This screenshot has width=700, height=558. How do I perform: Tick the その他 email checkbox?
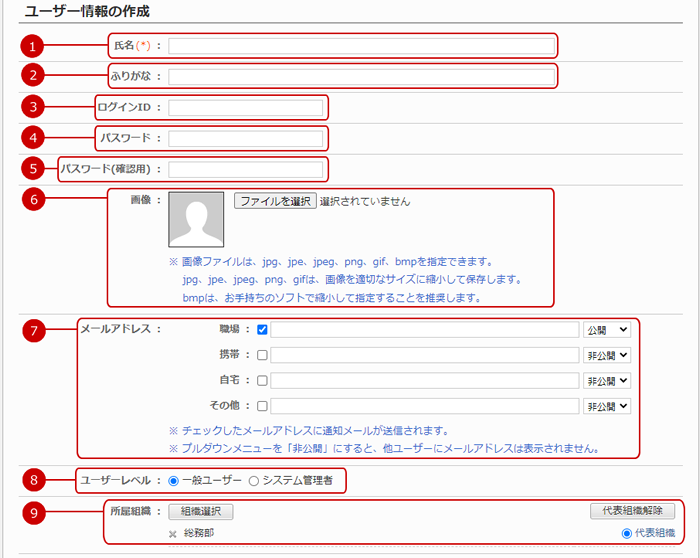coord(262,406)
